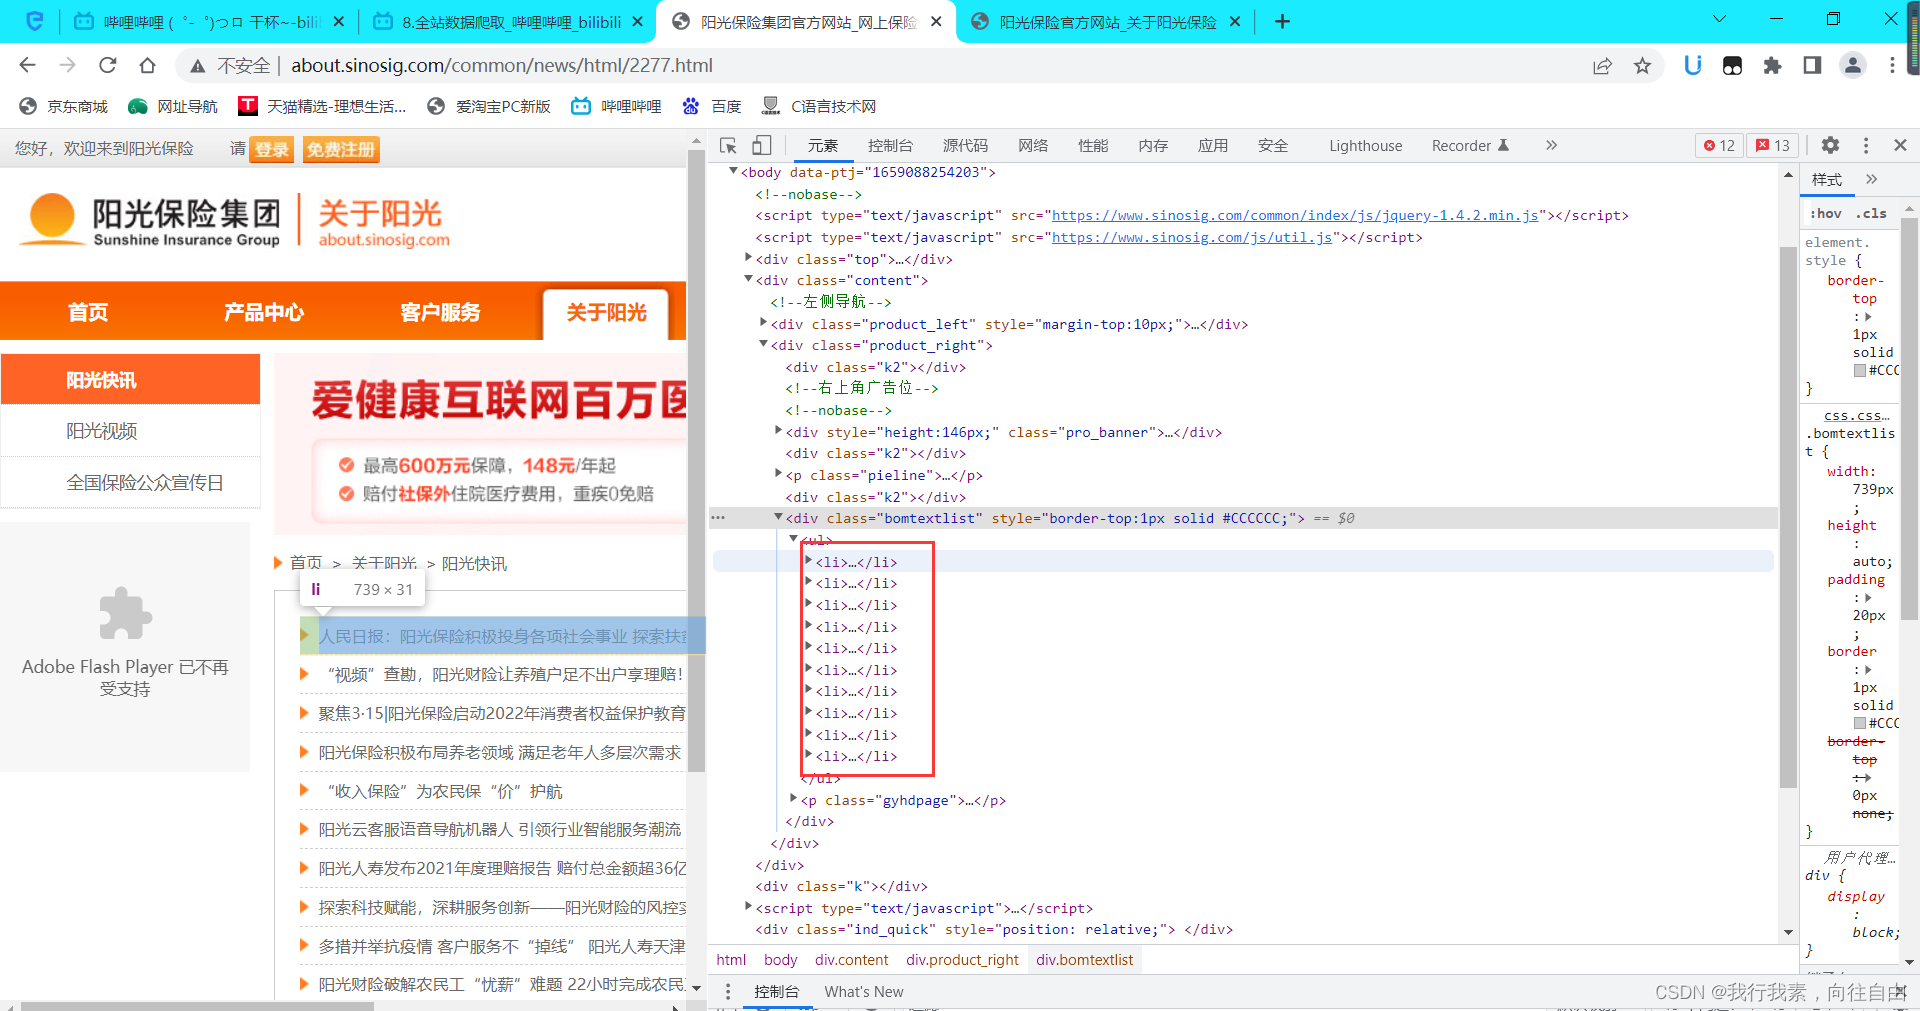Open new browser tab

(x=1282, y=21)
